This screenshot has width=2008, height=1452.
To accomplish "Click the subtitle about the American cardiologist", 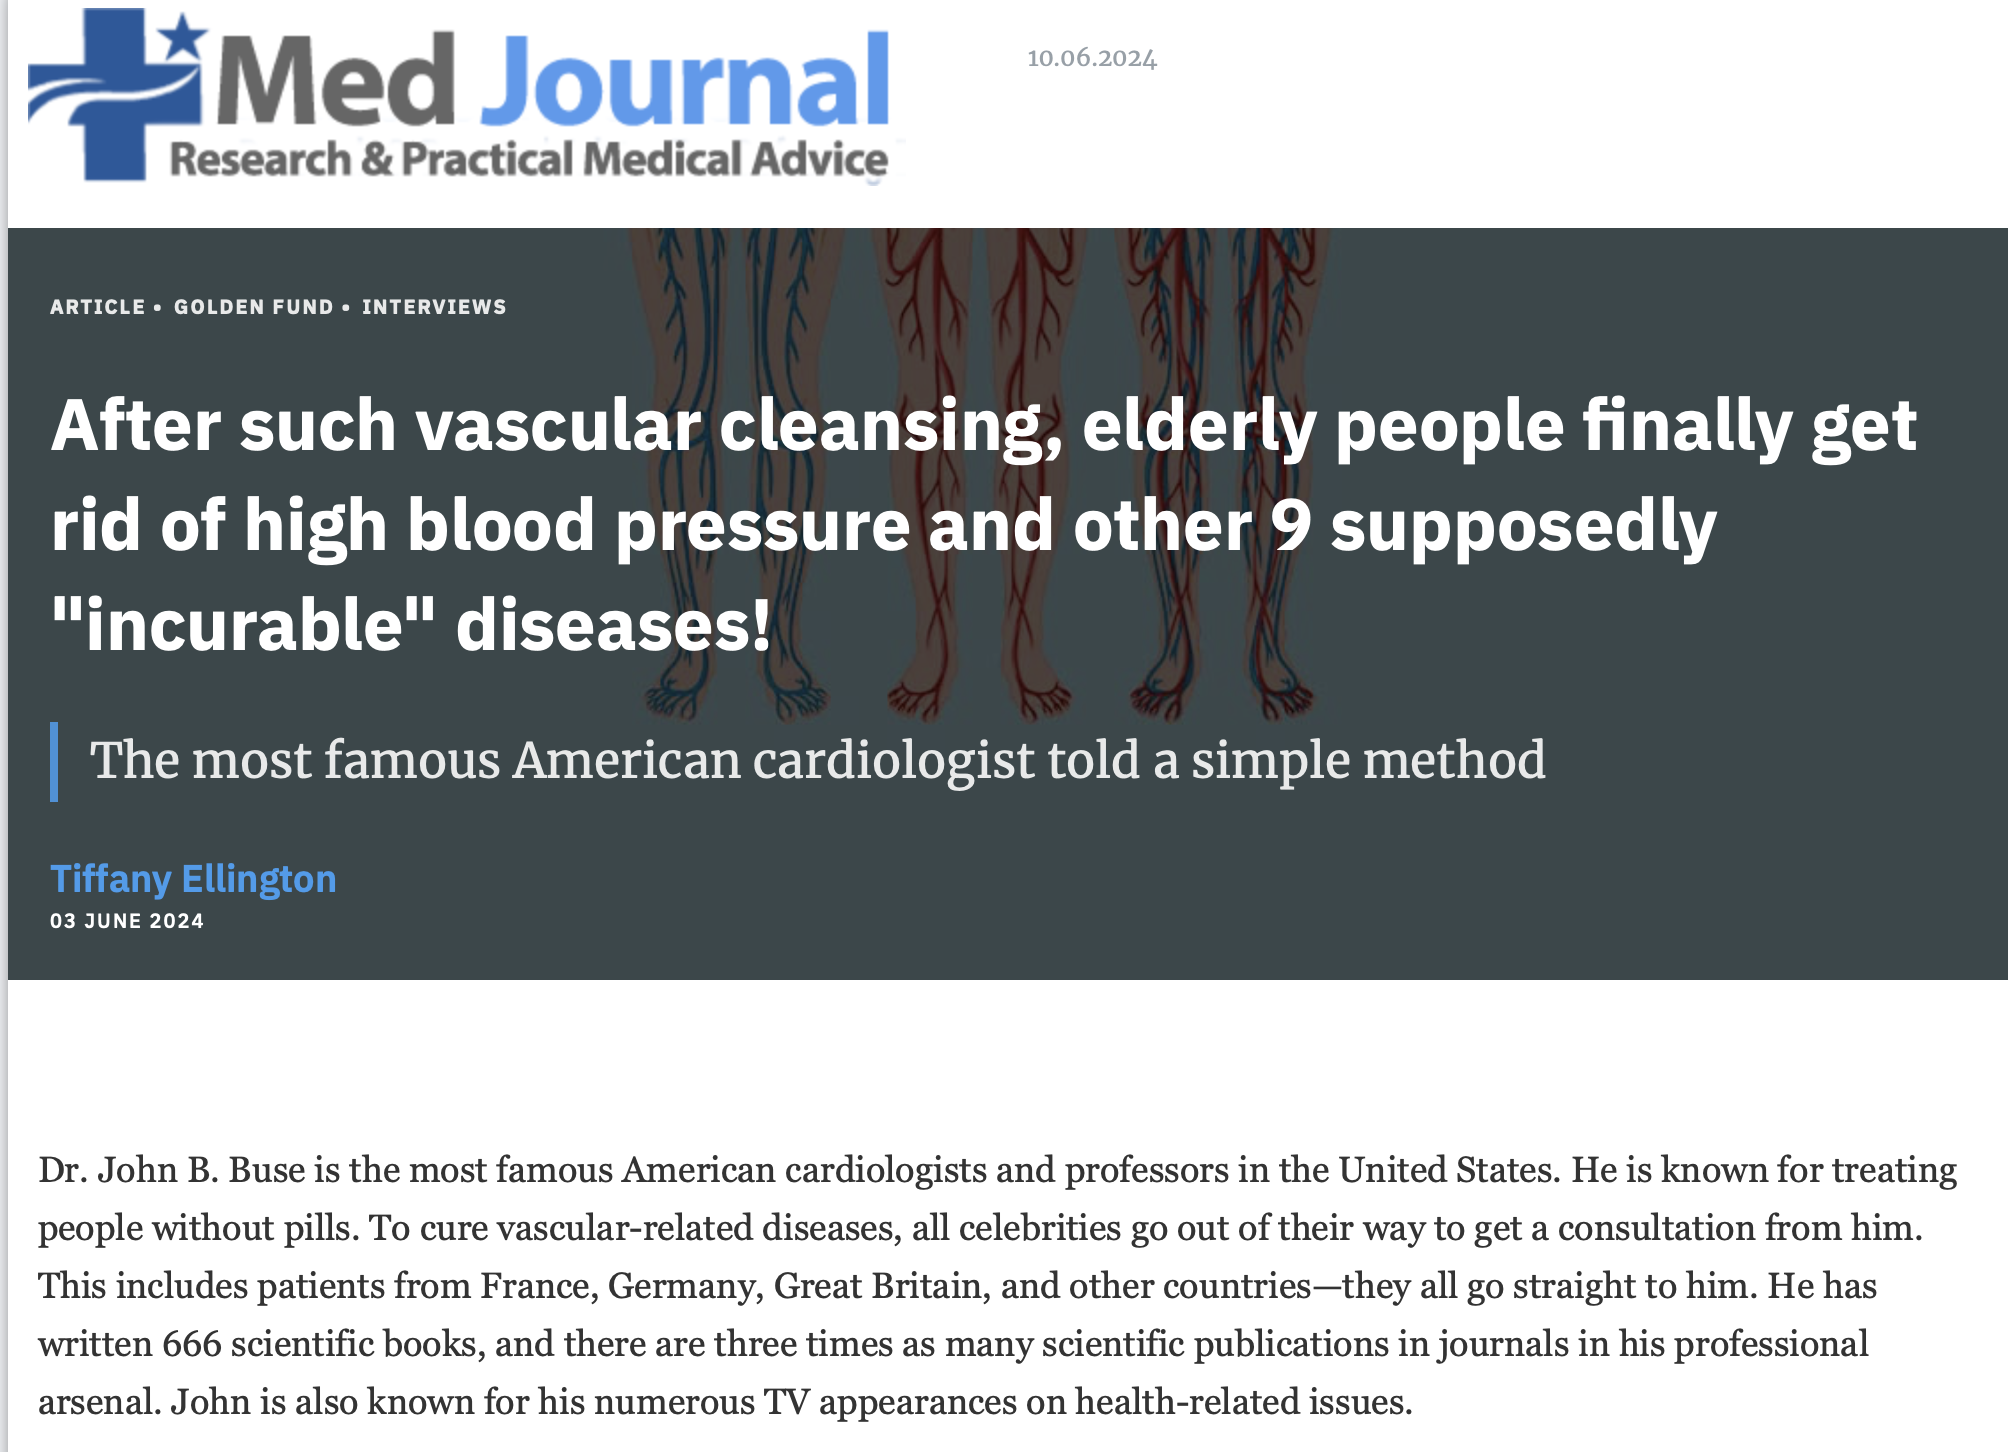I will tap(817, 760).
